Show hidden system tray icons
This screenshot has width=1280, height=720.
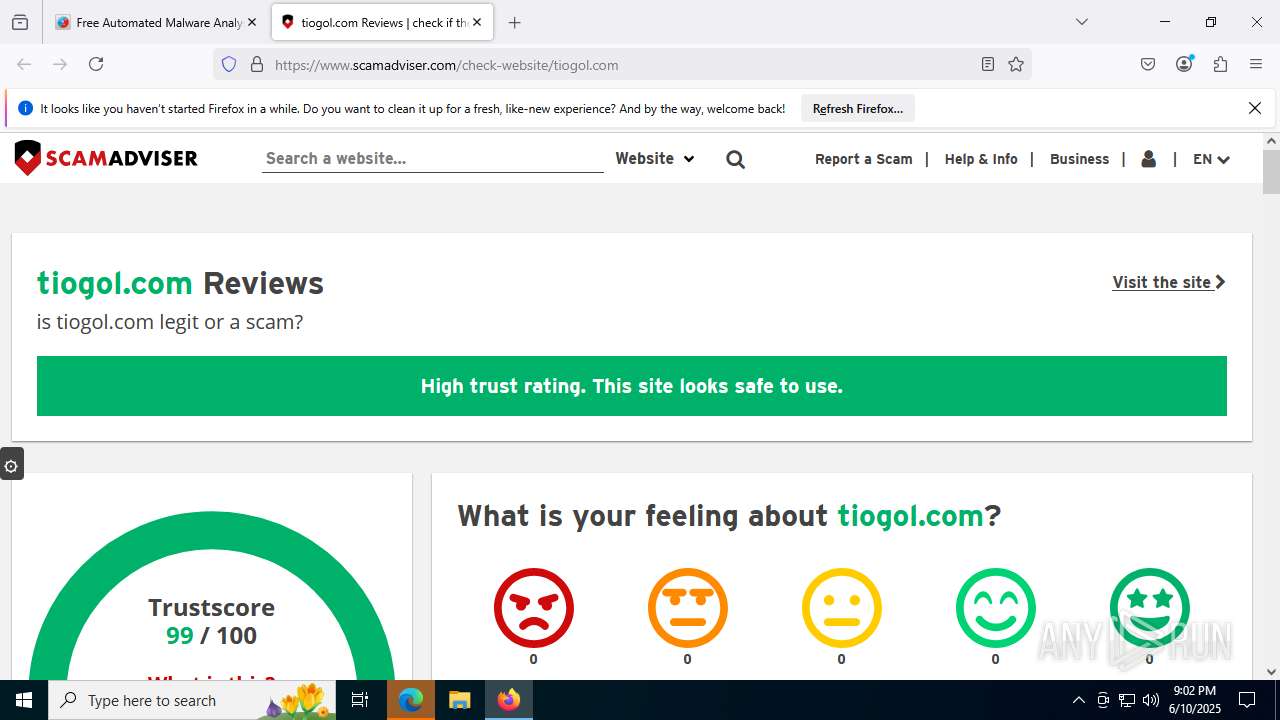1078,700
